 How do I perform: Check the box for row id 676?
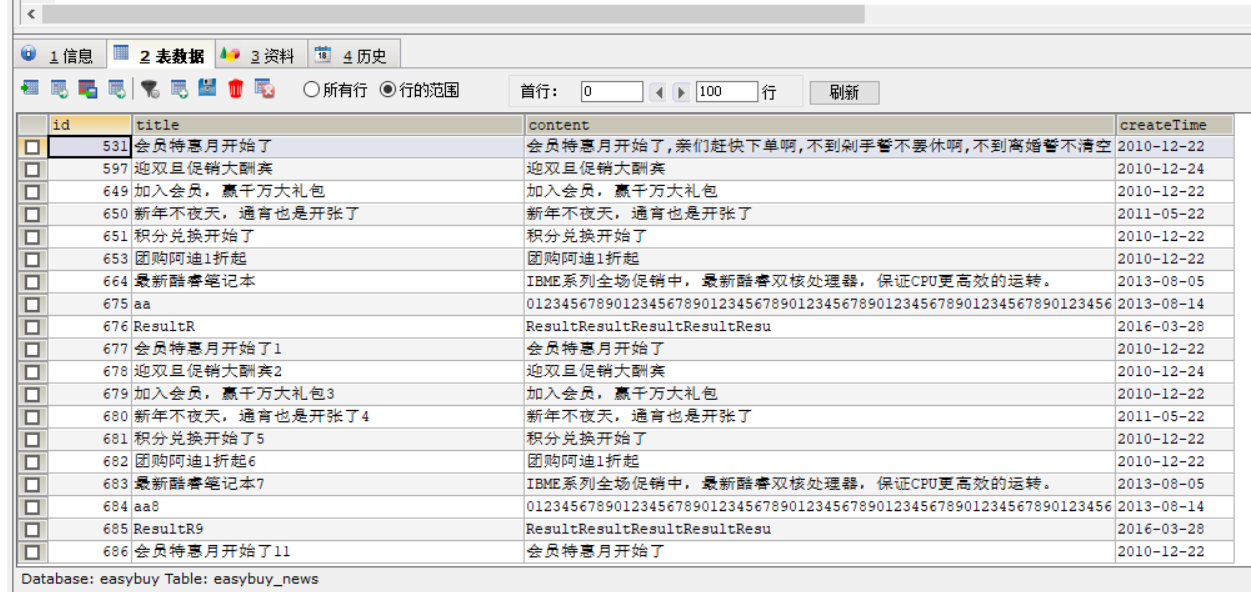click(33, 327)
